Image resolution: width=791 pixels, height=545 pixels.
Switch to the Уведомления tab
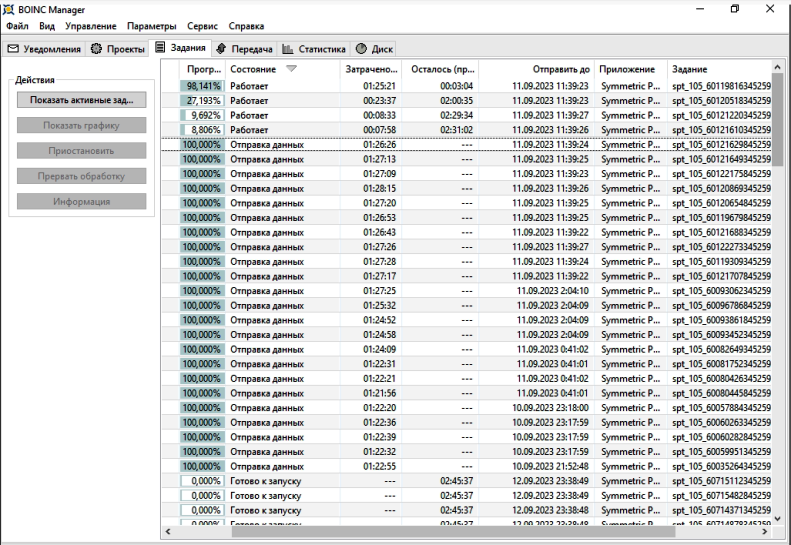(x=44, y=49)
